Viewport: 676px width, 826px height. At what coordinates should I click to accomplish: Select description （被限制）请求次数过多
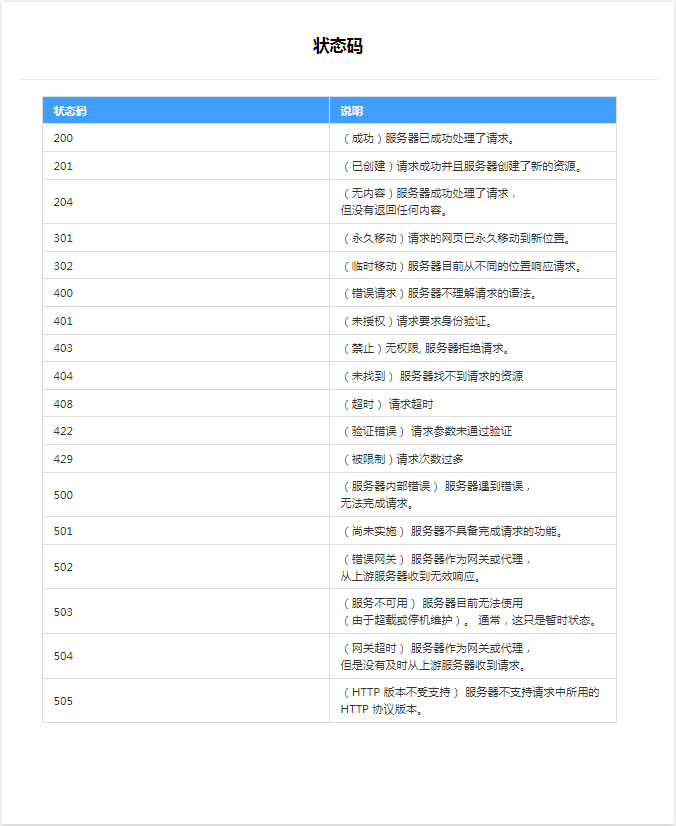point(473,459)
